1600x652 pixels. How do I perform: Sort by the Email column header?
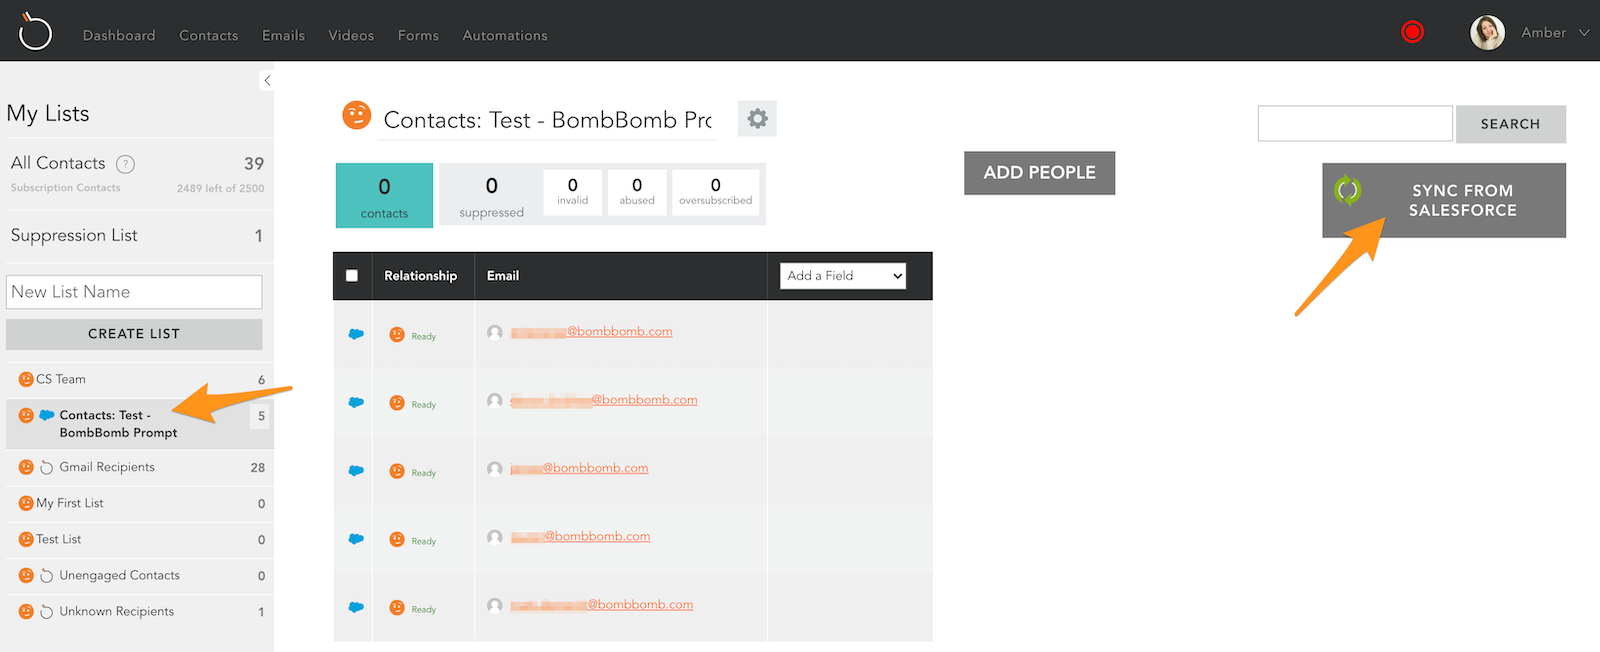pos(503,275)
